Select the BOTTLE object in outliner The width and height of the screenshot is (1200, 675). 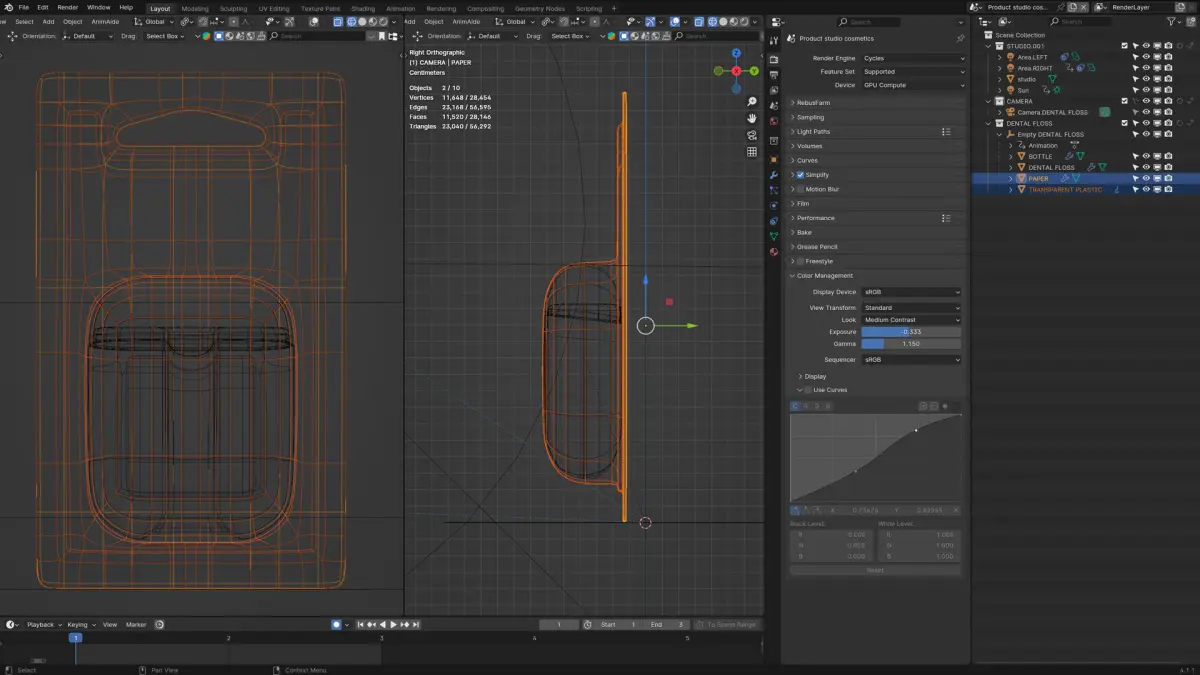tap(1040, 156)
